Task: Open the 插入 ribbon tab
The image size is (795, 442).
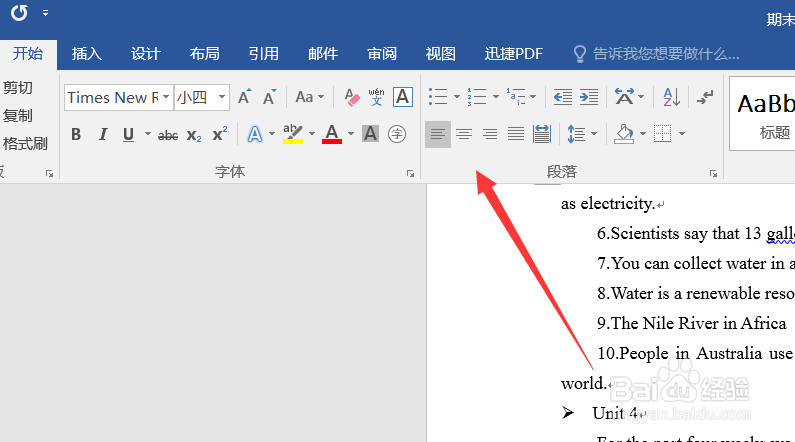Action: coord(87,54)
